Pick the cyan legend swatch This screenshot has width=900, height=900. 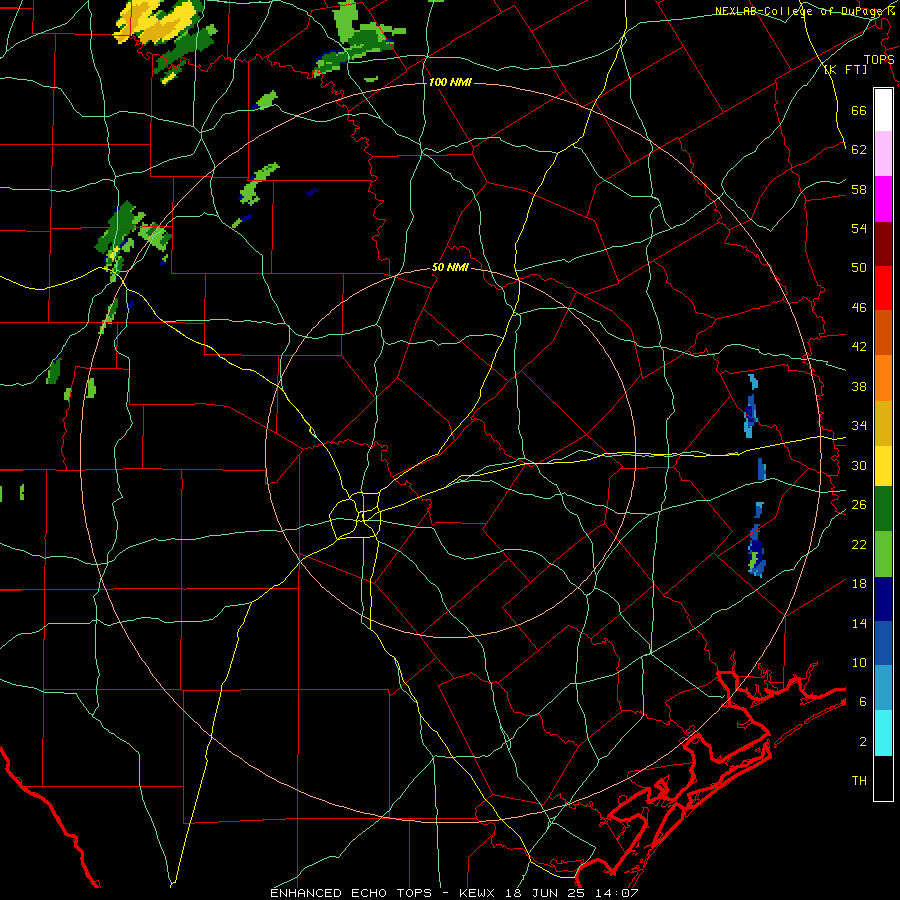pos(883,733)
